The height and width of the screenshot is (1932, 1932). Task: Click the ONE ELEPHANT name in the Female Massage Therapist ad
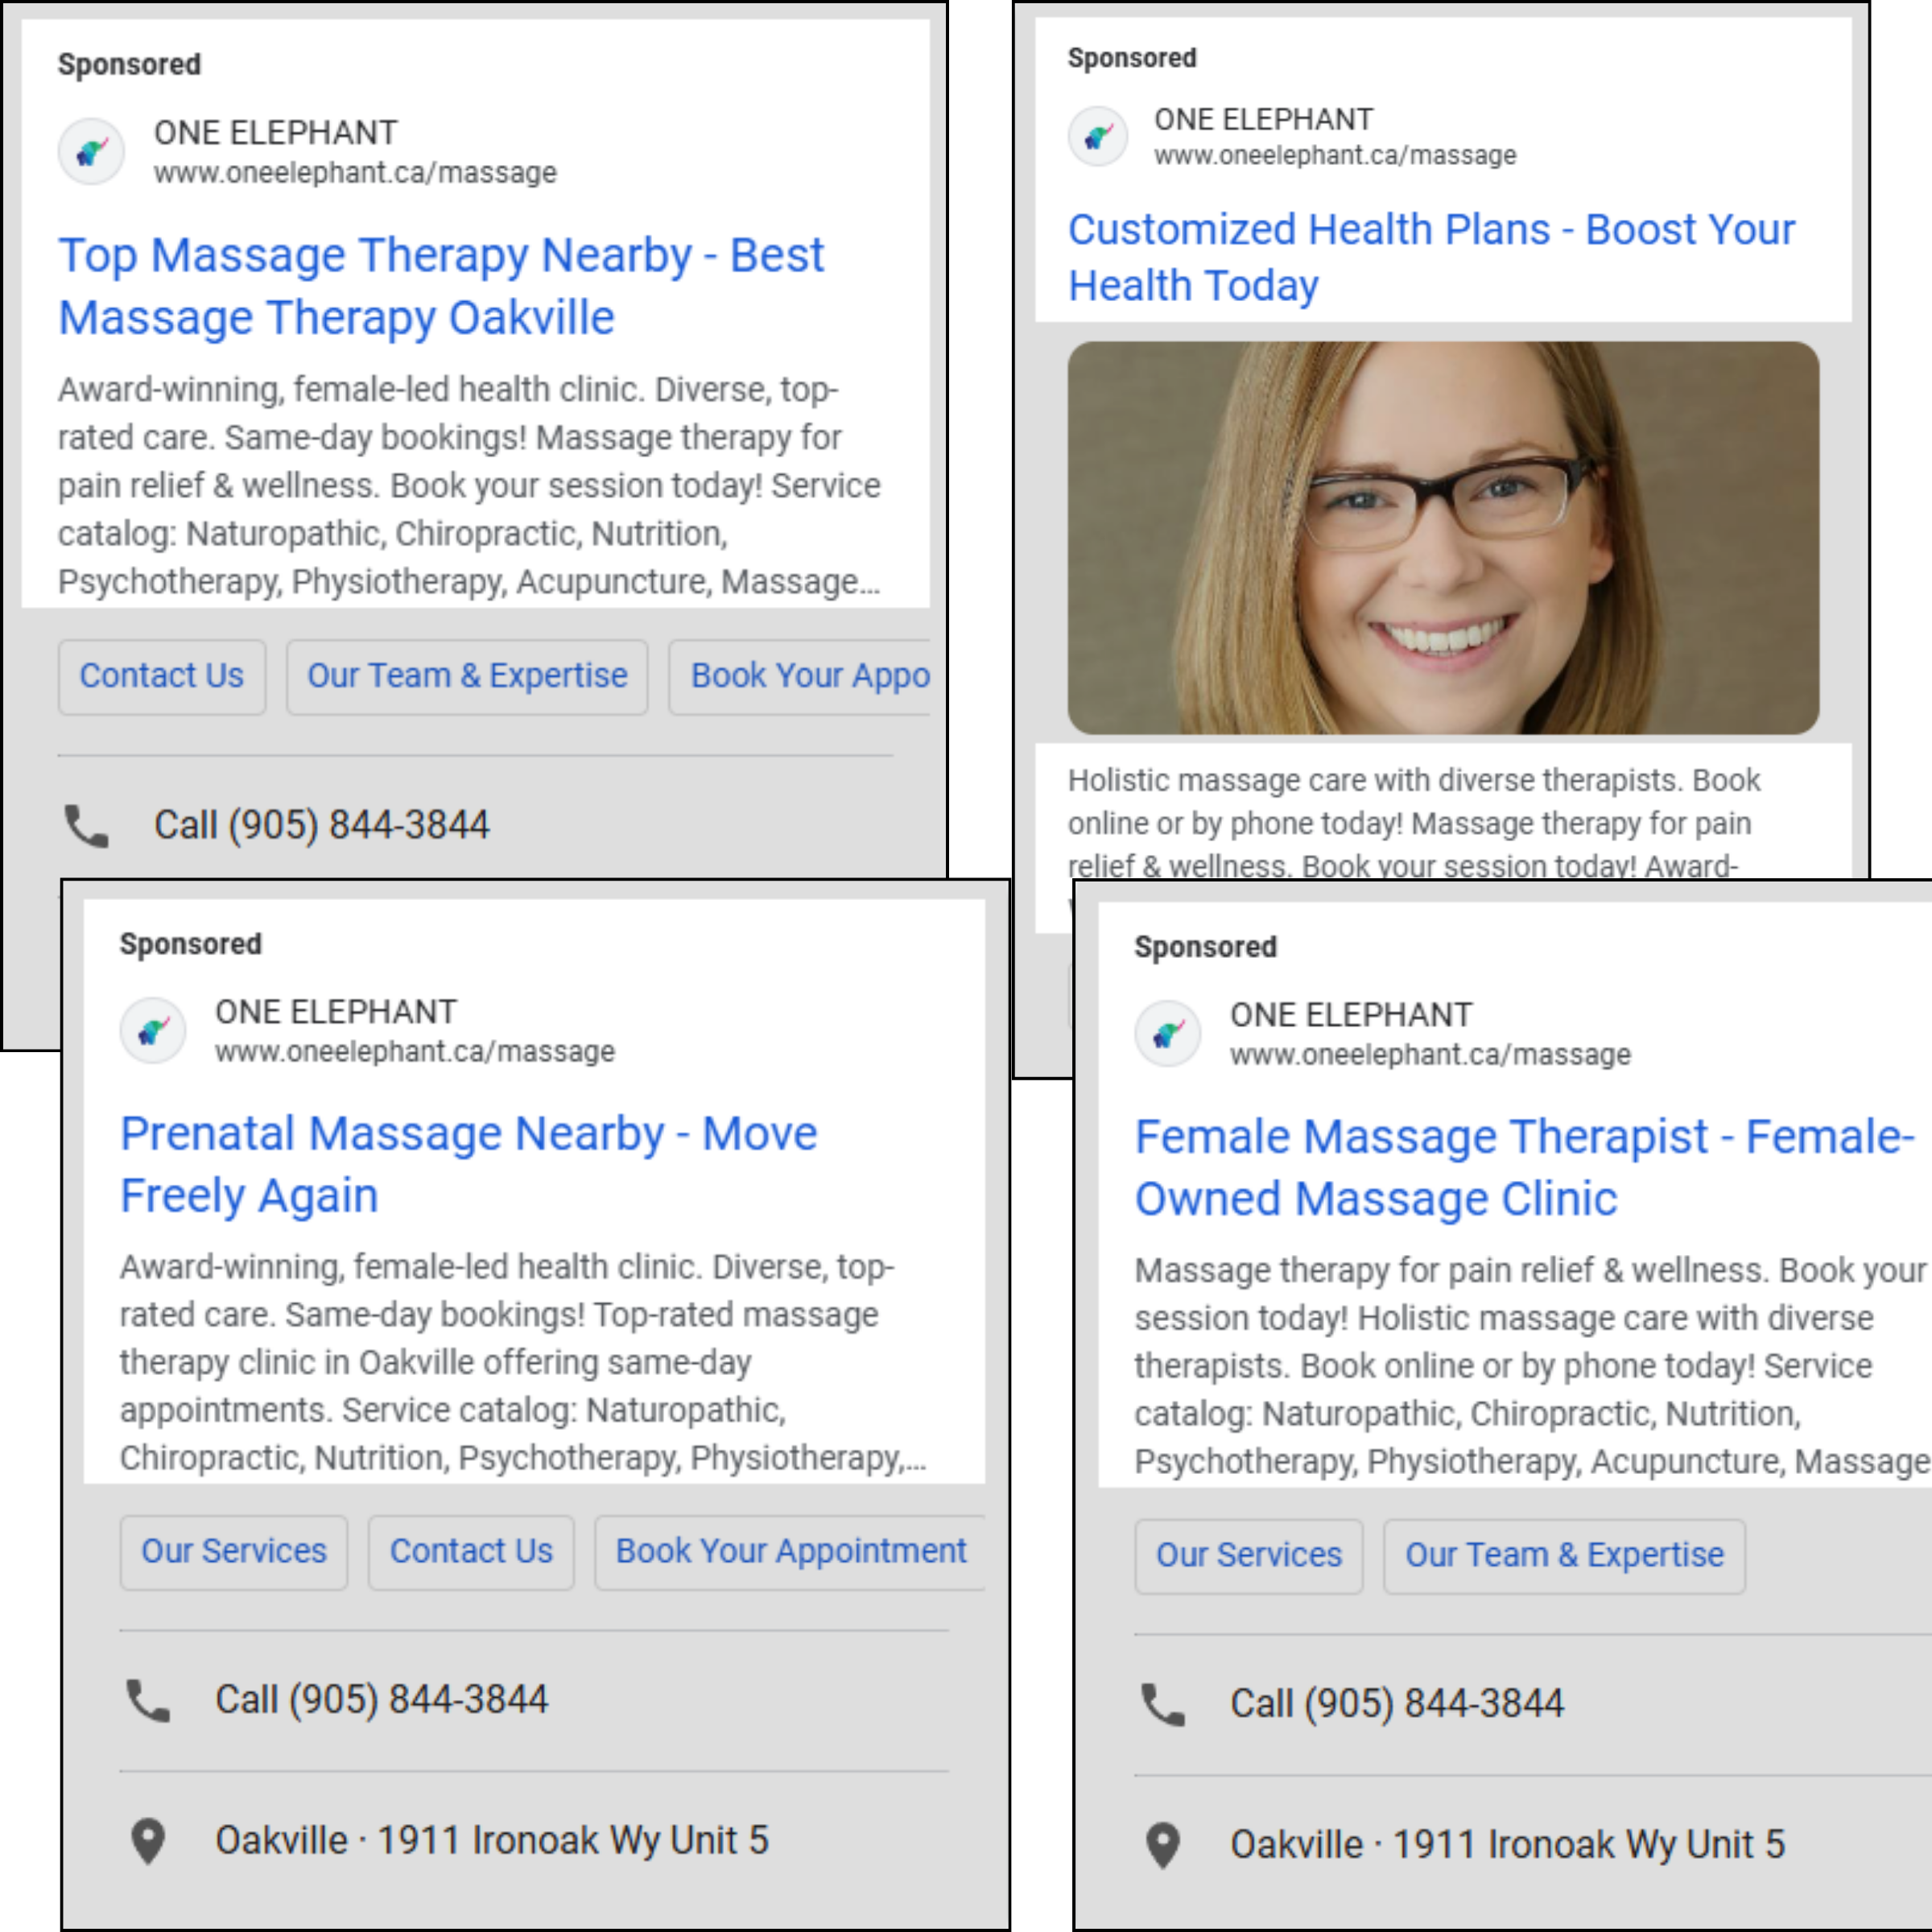[1351, 1015]
